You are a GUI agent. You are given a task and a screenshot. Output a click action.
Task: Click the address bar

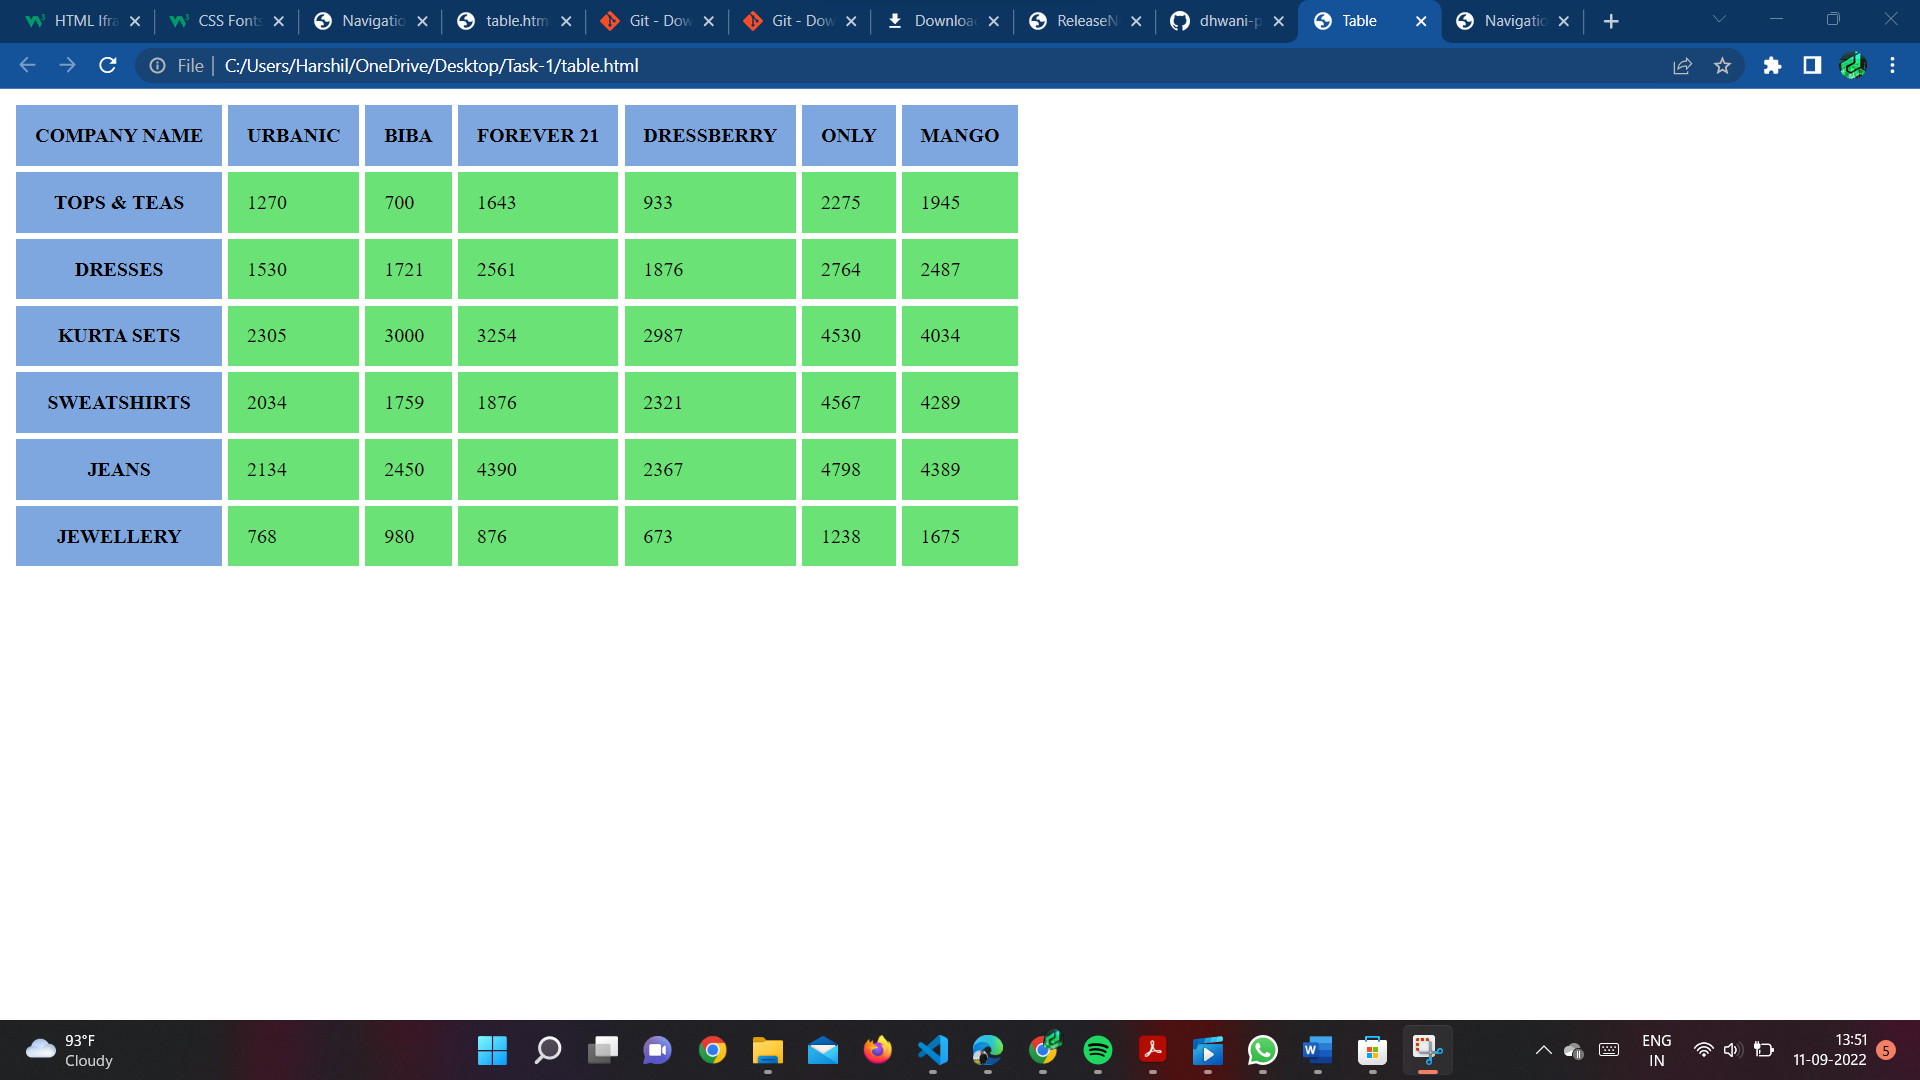pos(430,66)
